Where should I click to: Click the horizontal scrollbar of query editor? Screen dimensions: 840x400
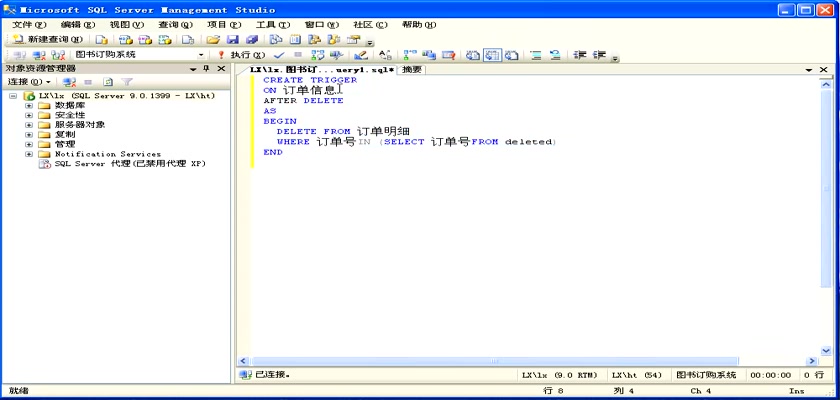click(x=494, y=361)
